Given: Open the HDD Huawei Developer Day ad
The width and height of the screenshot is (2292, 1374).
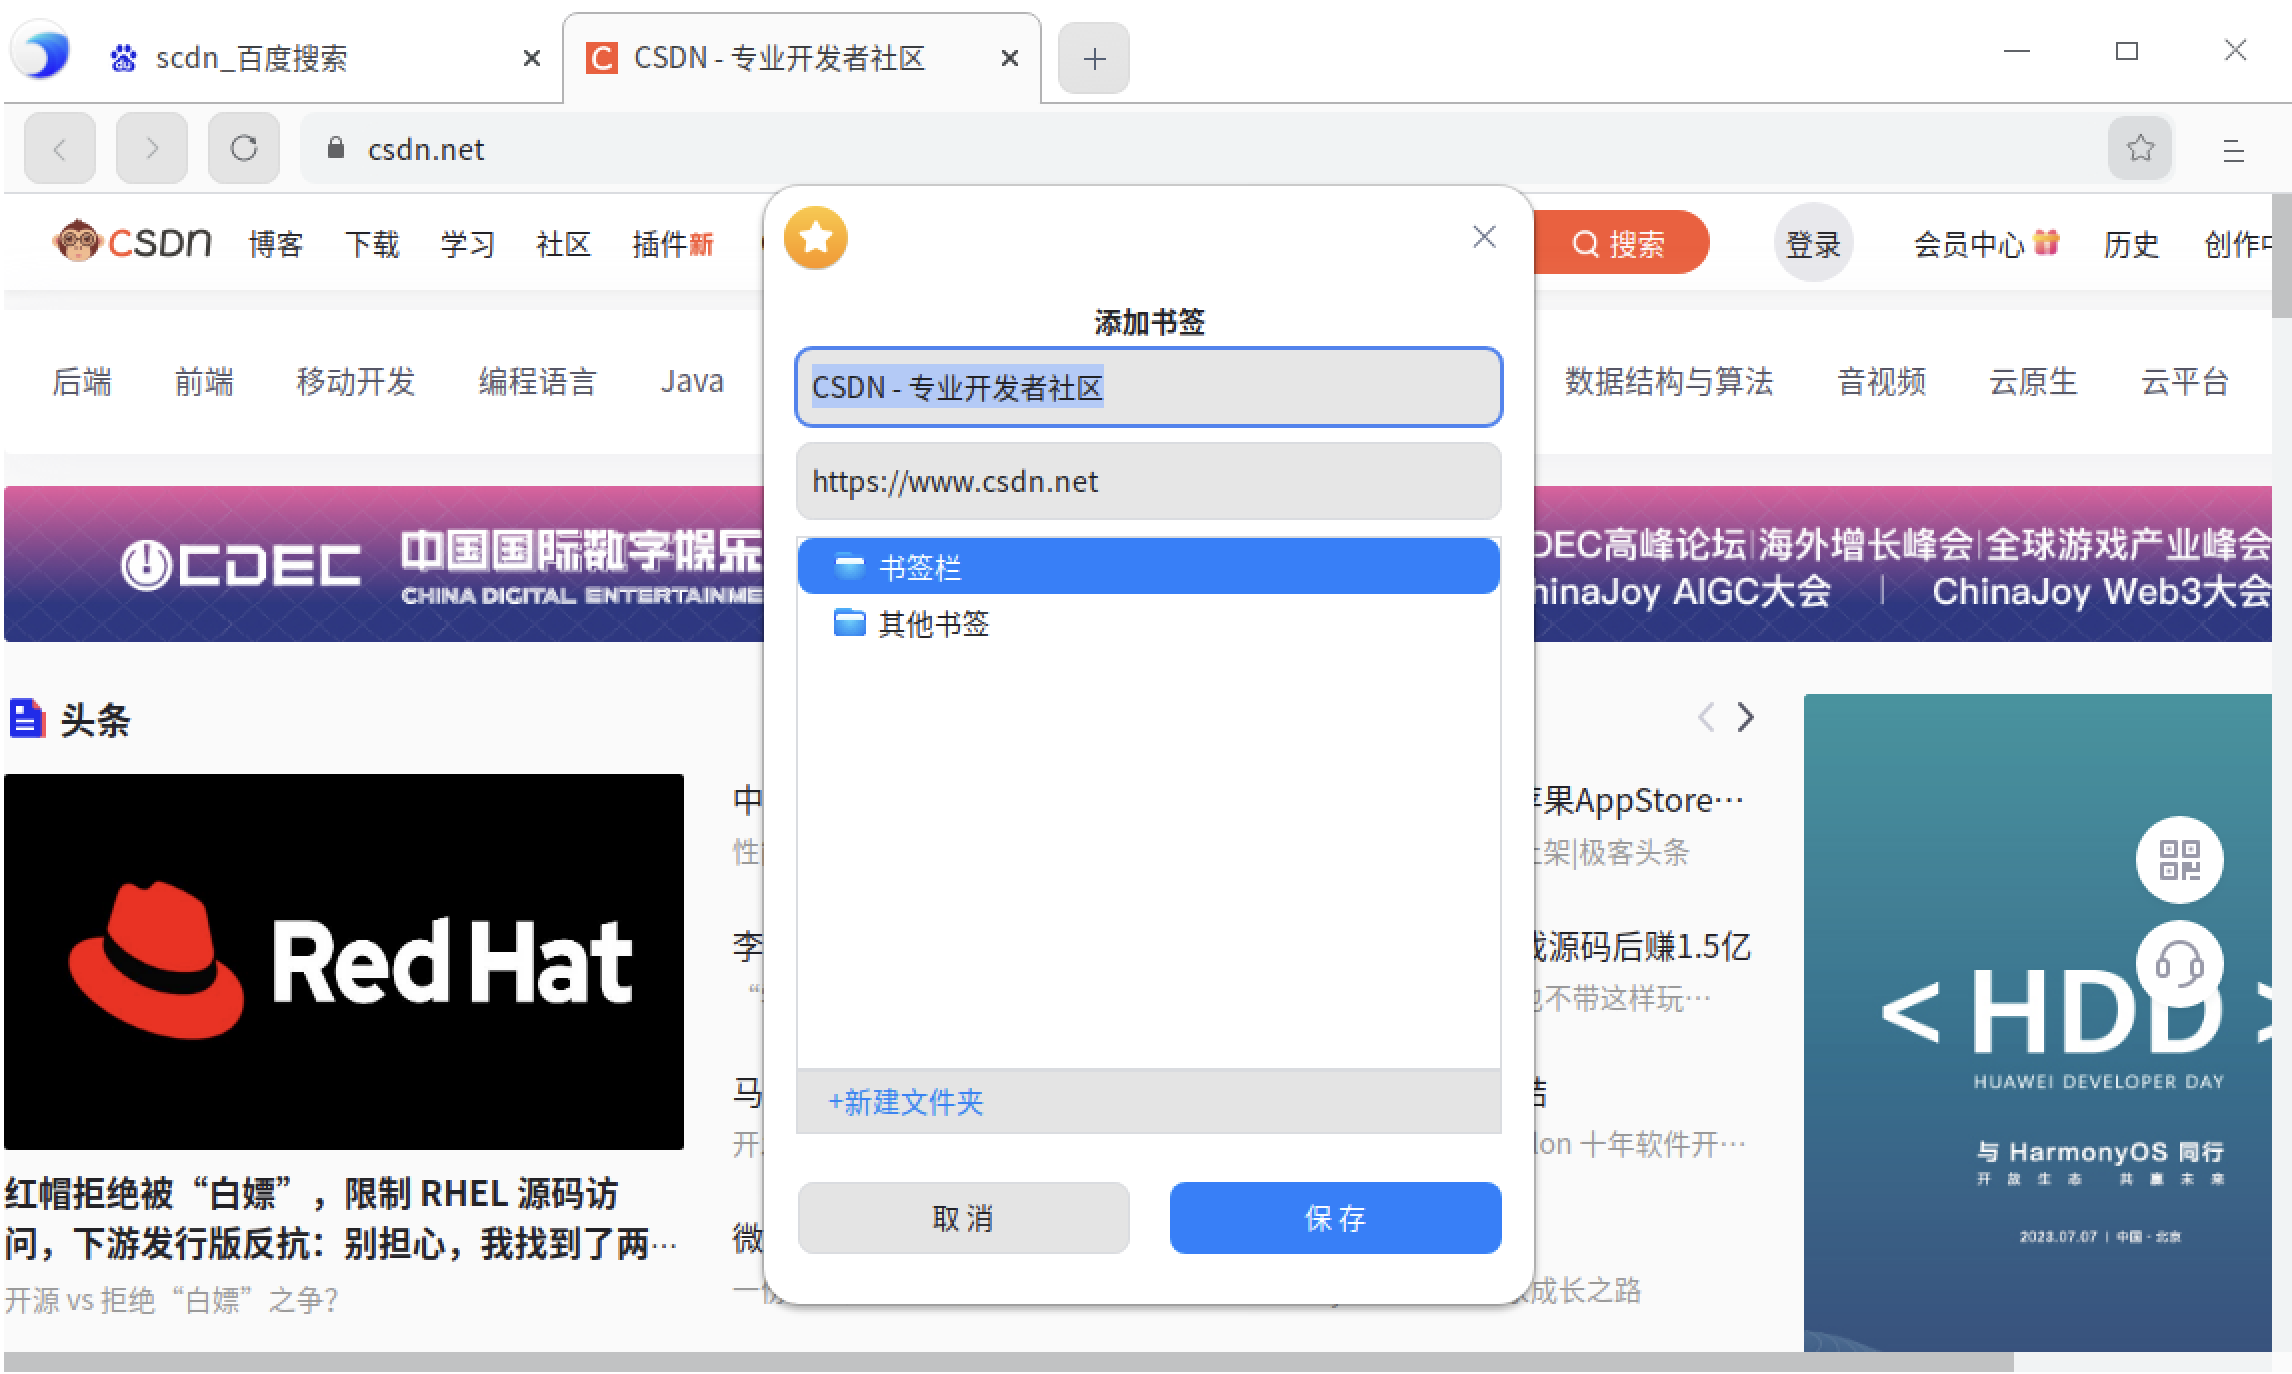Looking at the screenshot, I should pos(2038,1022).
